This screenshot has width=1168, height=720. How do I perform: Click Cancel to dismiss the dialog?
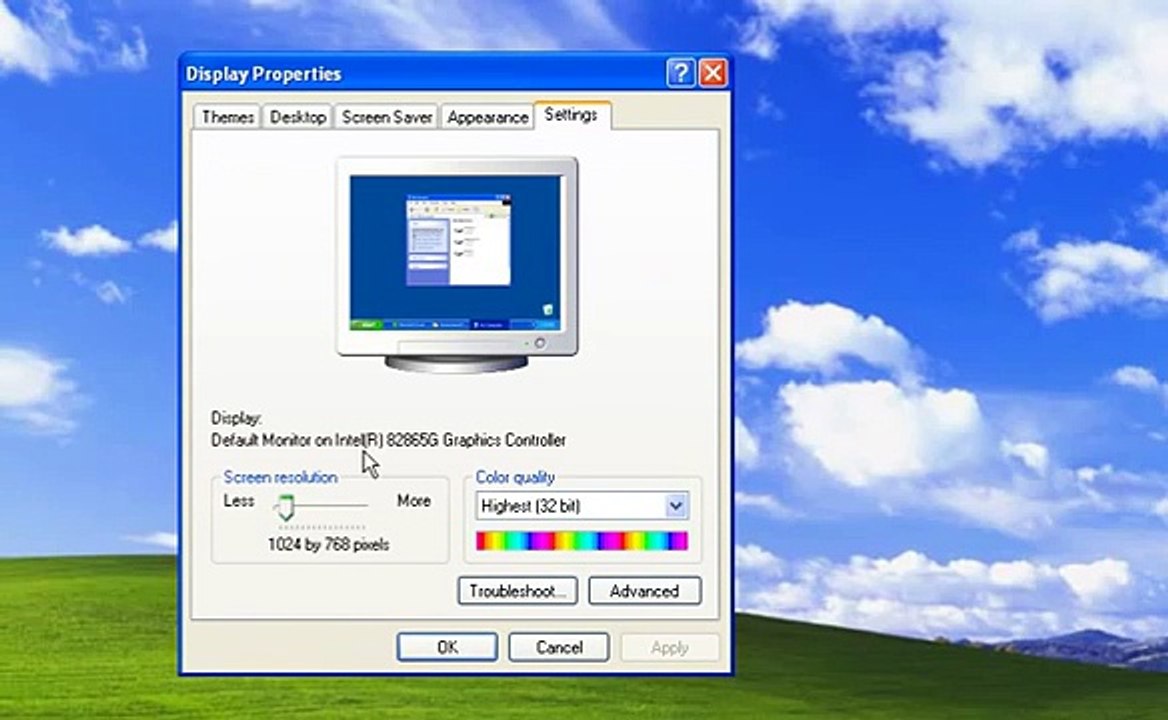(x=559, y=647)
